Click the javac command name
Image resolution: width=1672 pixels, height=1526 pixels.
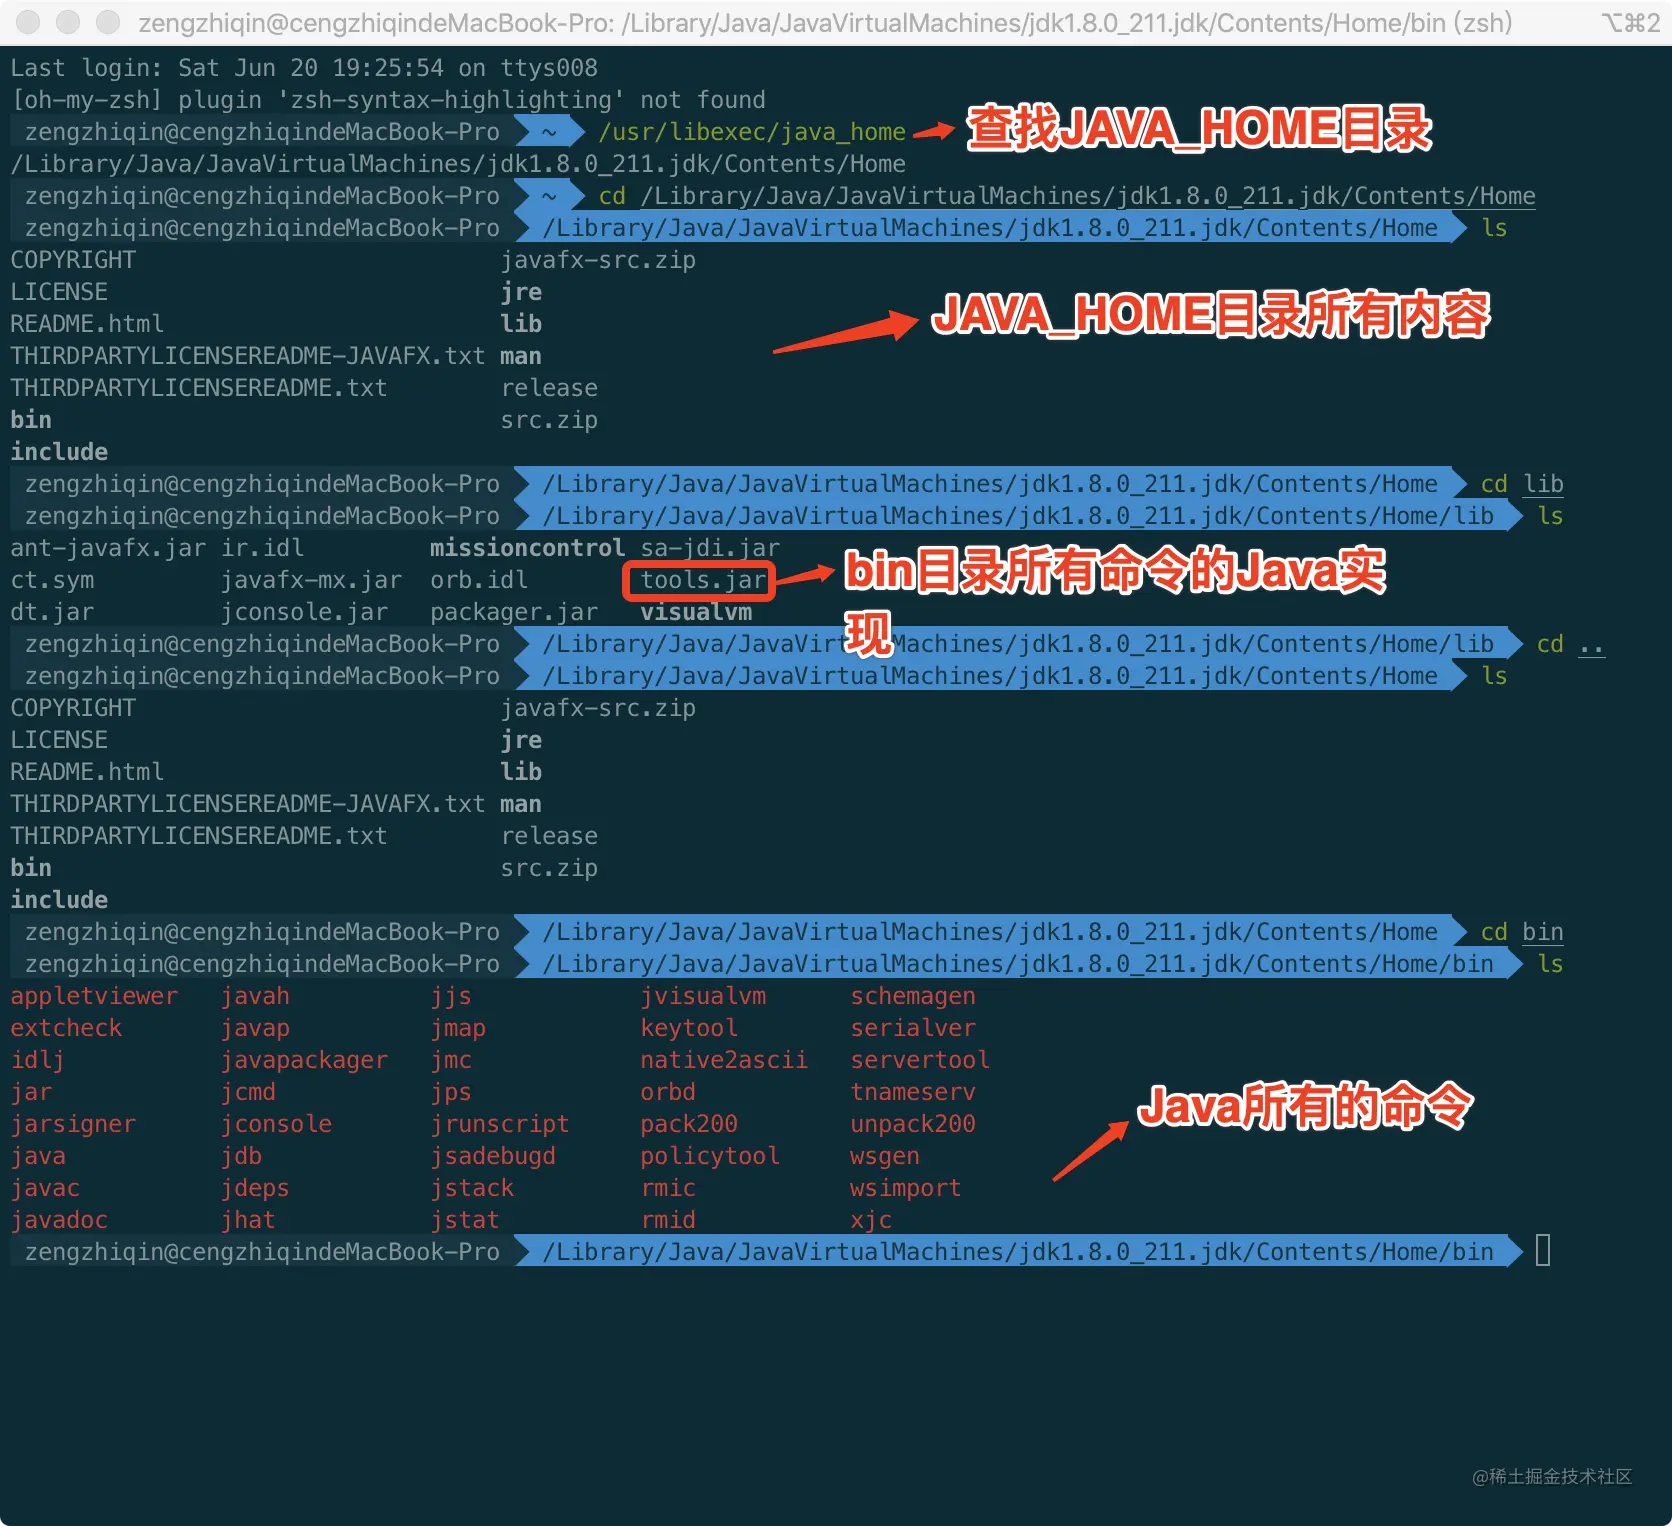45,1188
